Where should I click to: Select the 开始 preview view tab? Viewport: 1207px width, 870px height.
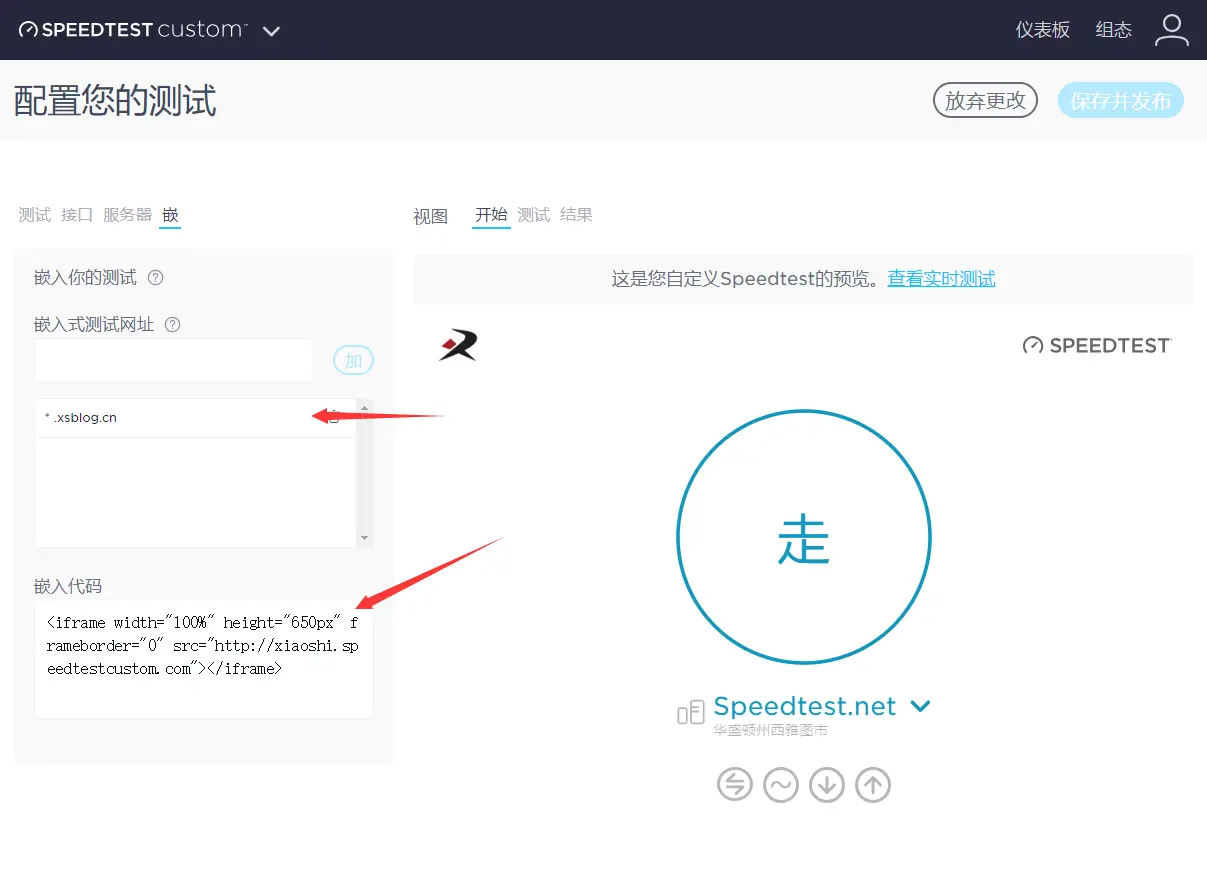[x=491, y=215]
